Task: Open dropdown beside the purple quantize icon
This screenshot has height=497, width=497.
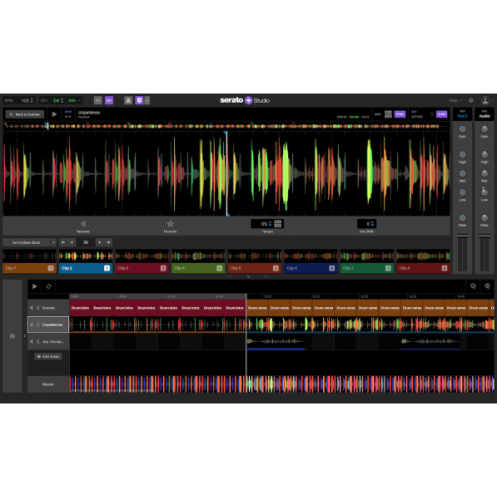Action: [147, 100]
